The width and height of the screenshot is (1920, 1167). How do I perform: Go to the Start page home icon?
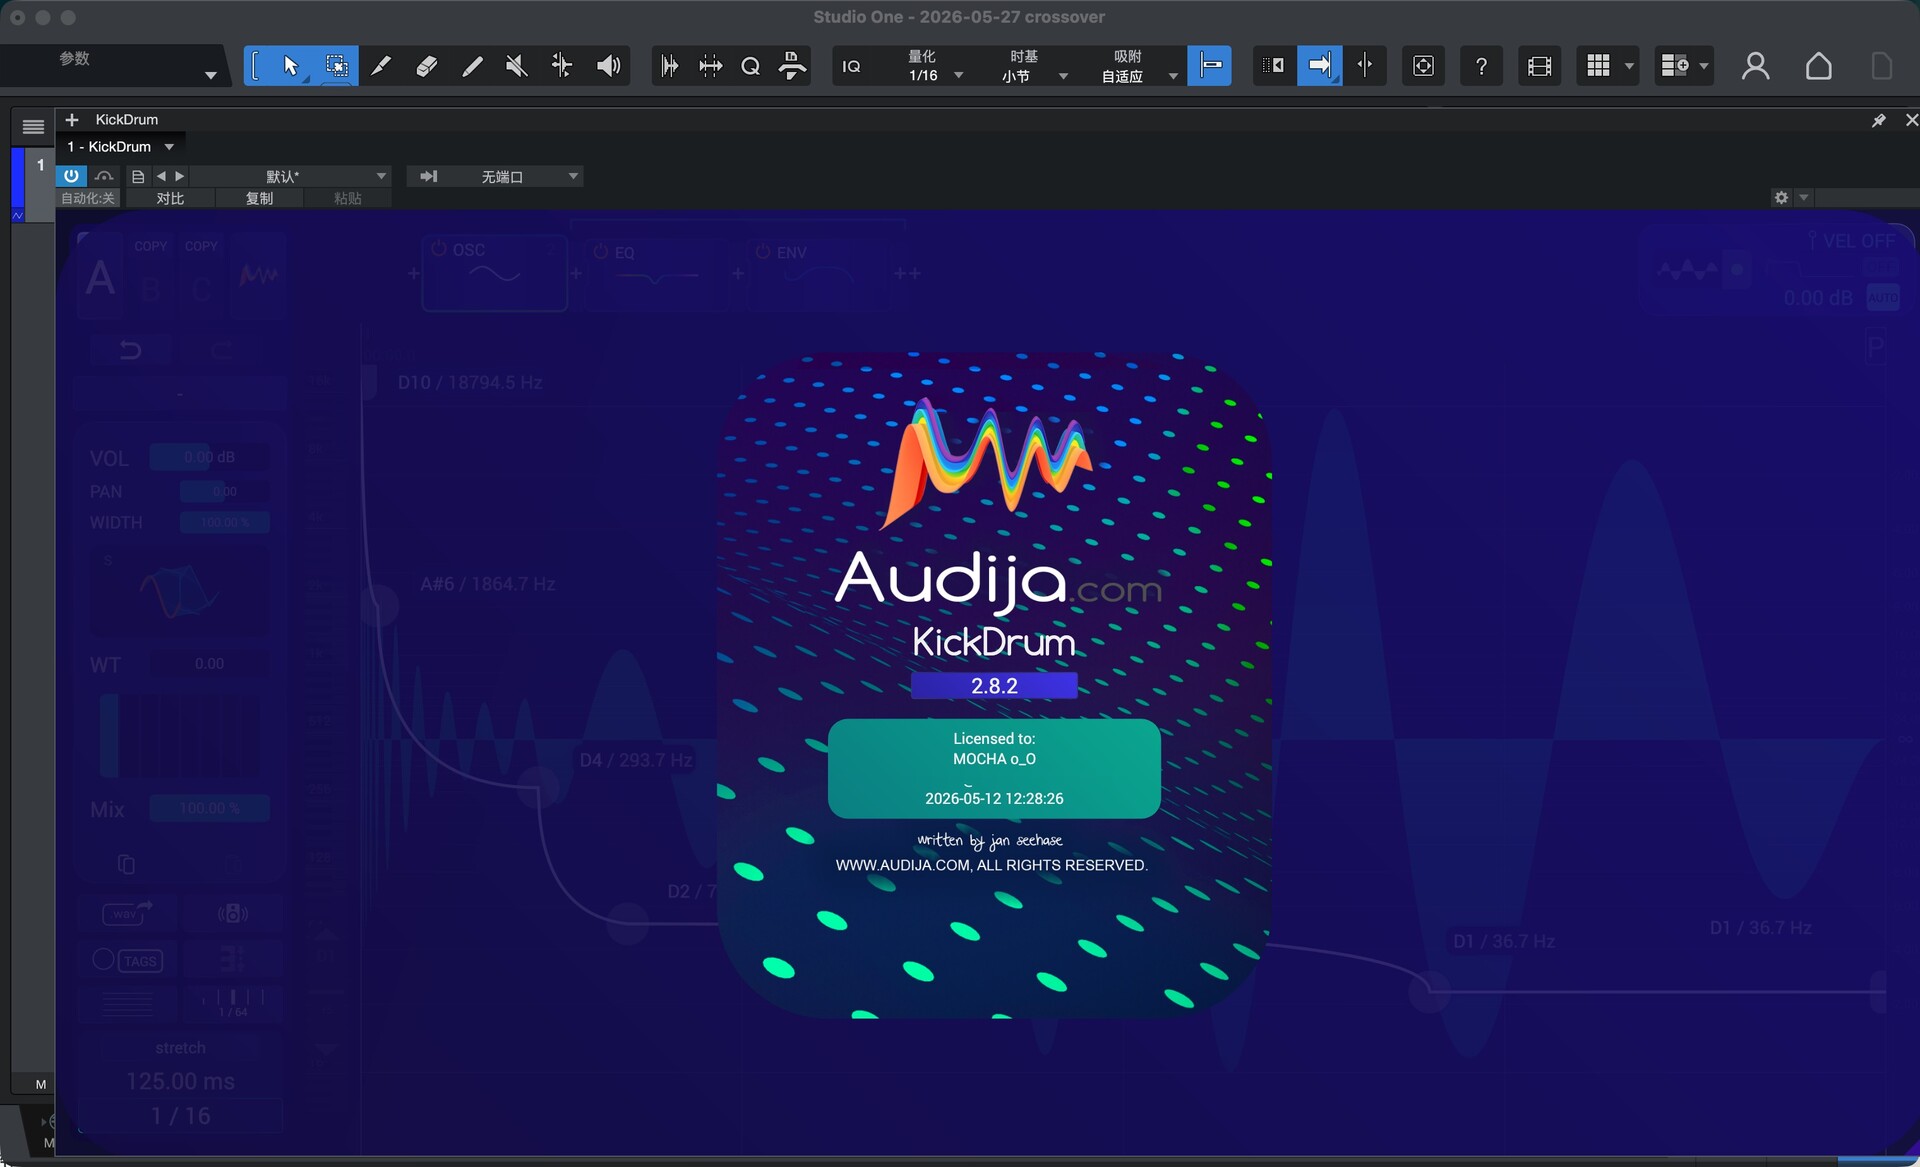[x=1818, y=66]
